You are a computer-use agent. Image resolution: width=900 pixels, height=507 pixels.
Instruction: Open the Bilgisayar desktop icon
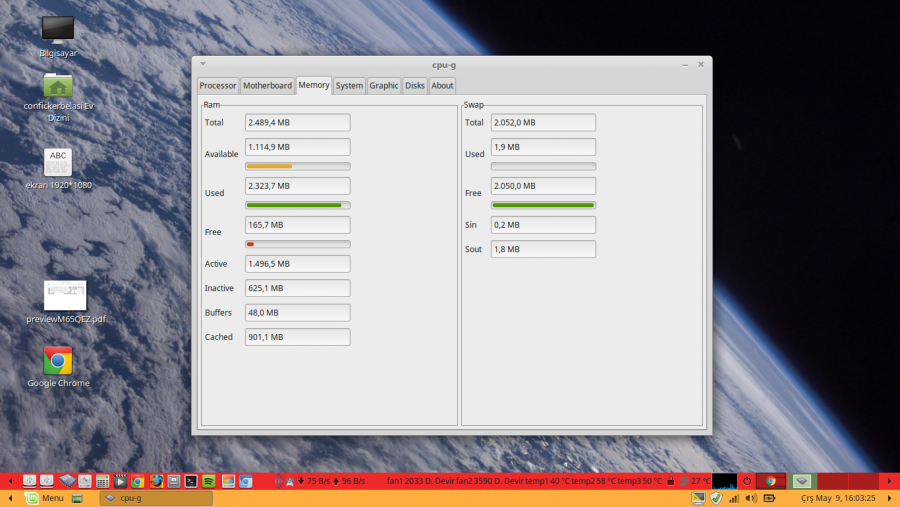(x=58, y=30)
